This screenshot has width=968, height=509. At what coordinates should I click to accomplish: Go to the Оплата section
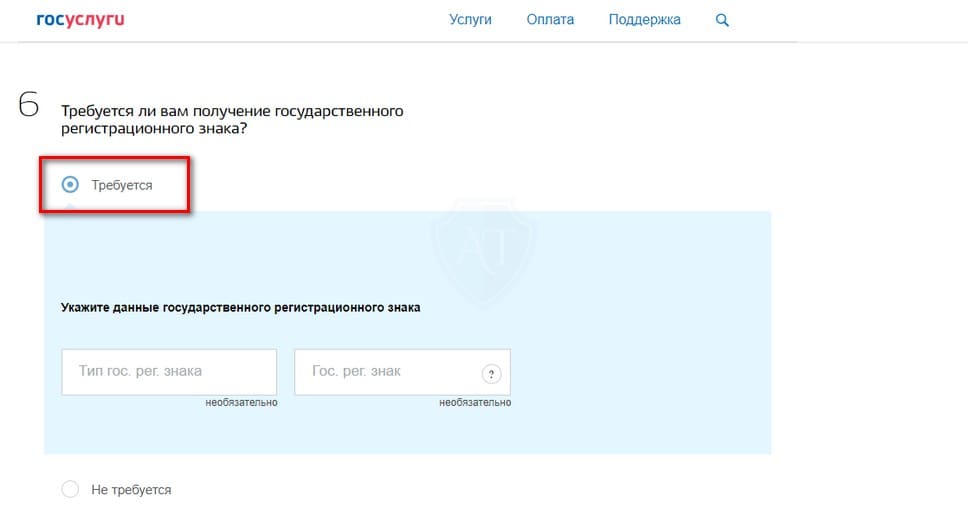550,20
